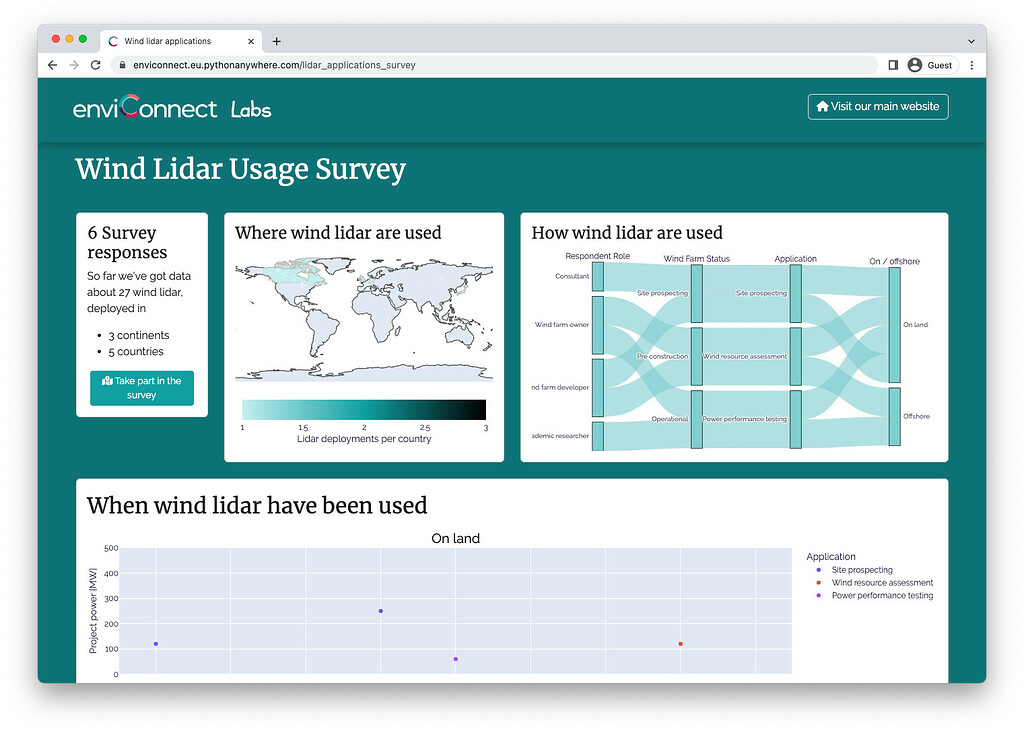Screen dimensions: 1024x733
Task: Click the Guest profile icon
Action: pyautogui.click(x=916, y=64)
